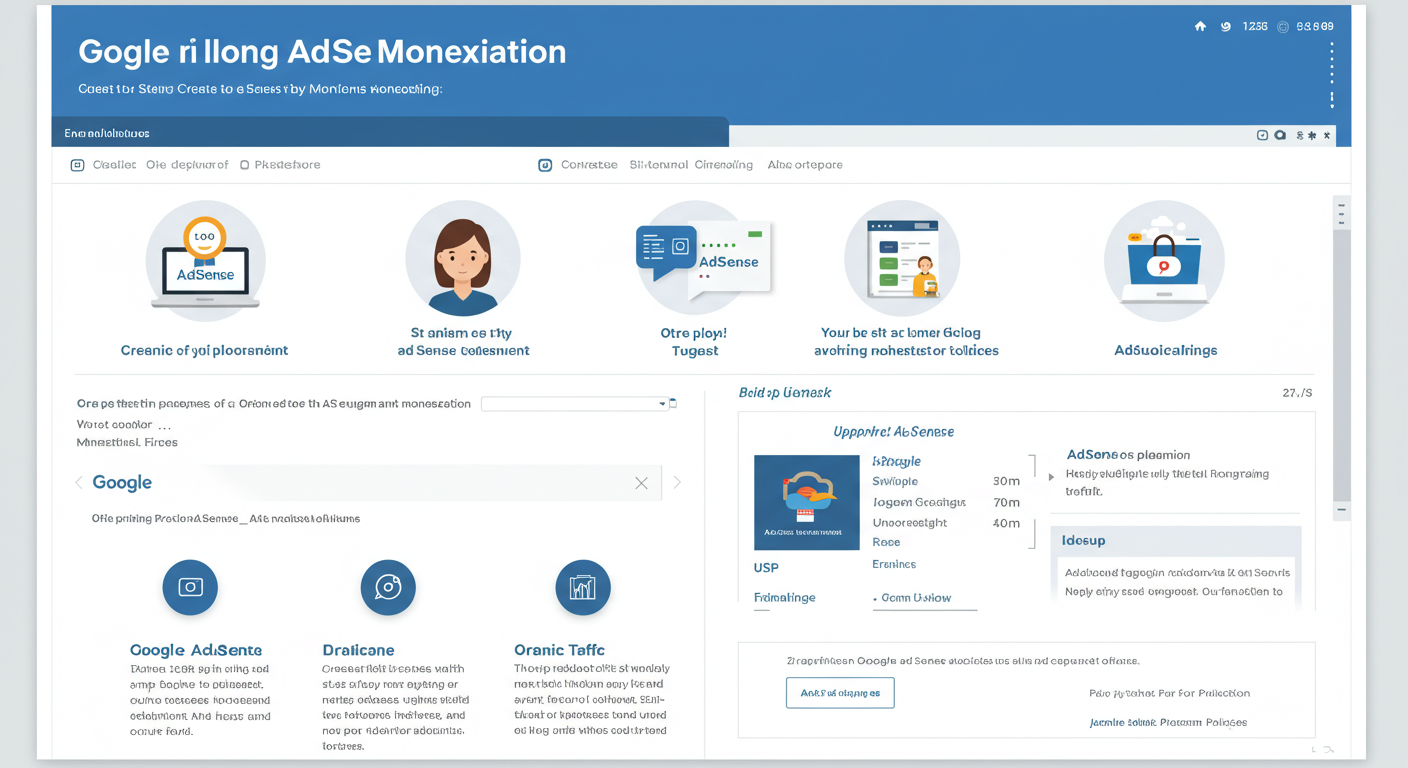Screen dimensions: 1408x768
Task: Click the 40m value in the list
Action: (x=1006, y=524)
